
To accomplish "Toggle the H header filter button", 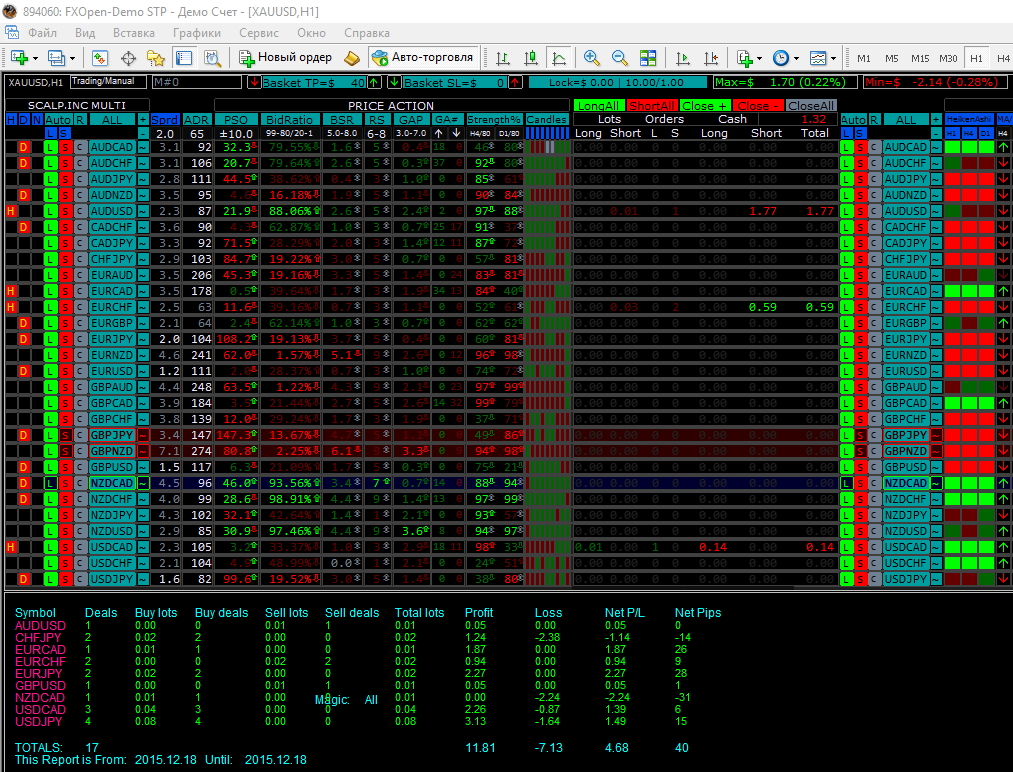I will point(11,120).
